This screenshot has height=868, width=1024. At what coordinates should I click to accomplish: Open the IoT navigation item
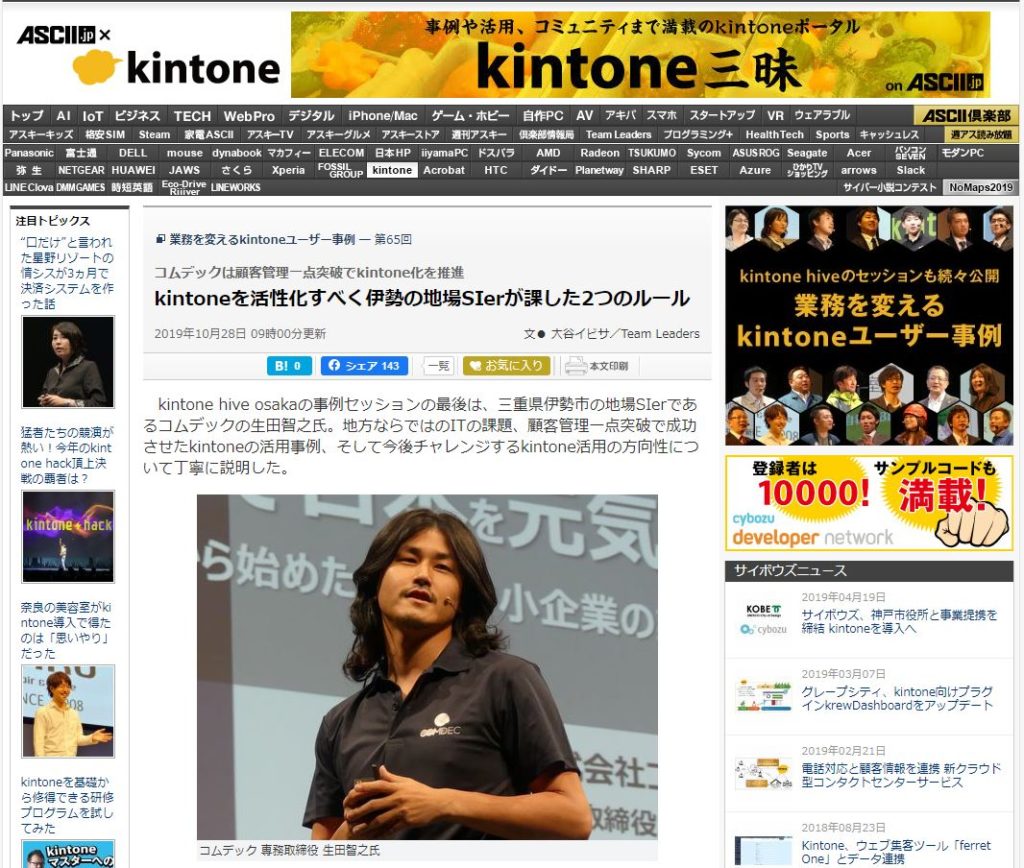pyautogui.click(x=92, y=116)
